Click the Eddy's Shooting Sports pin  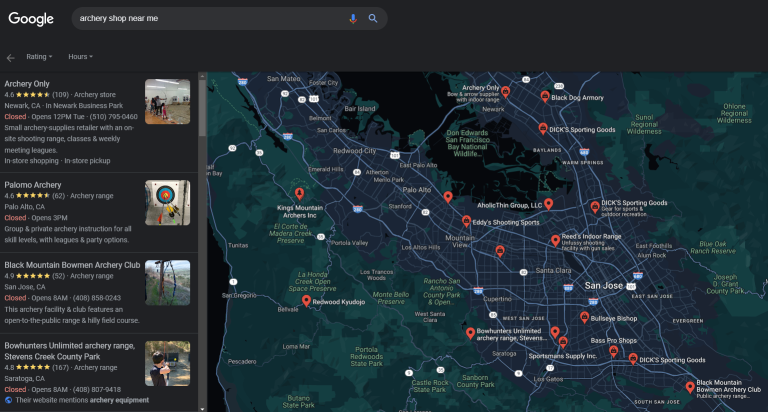pyautogui.click(x=466, y=221)
